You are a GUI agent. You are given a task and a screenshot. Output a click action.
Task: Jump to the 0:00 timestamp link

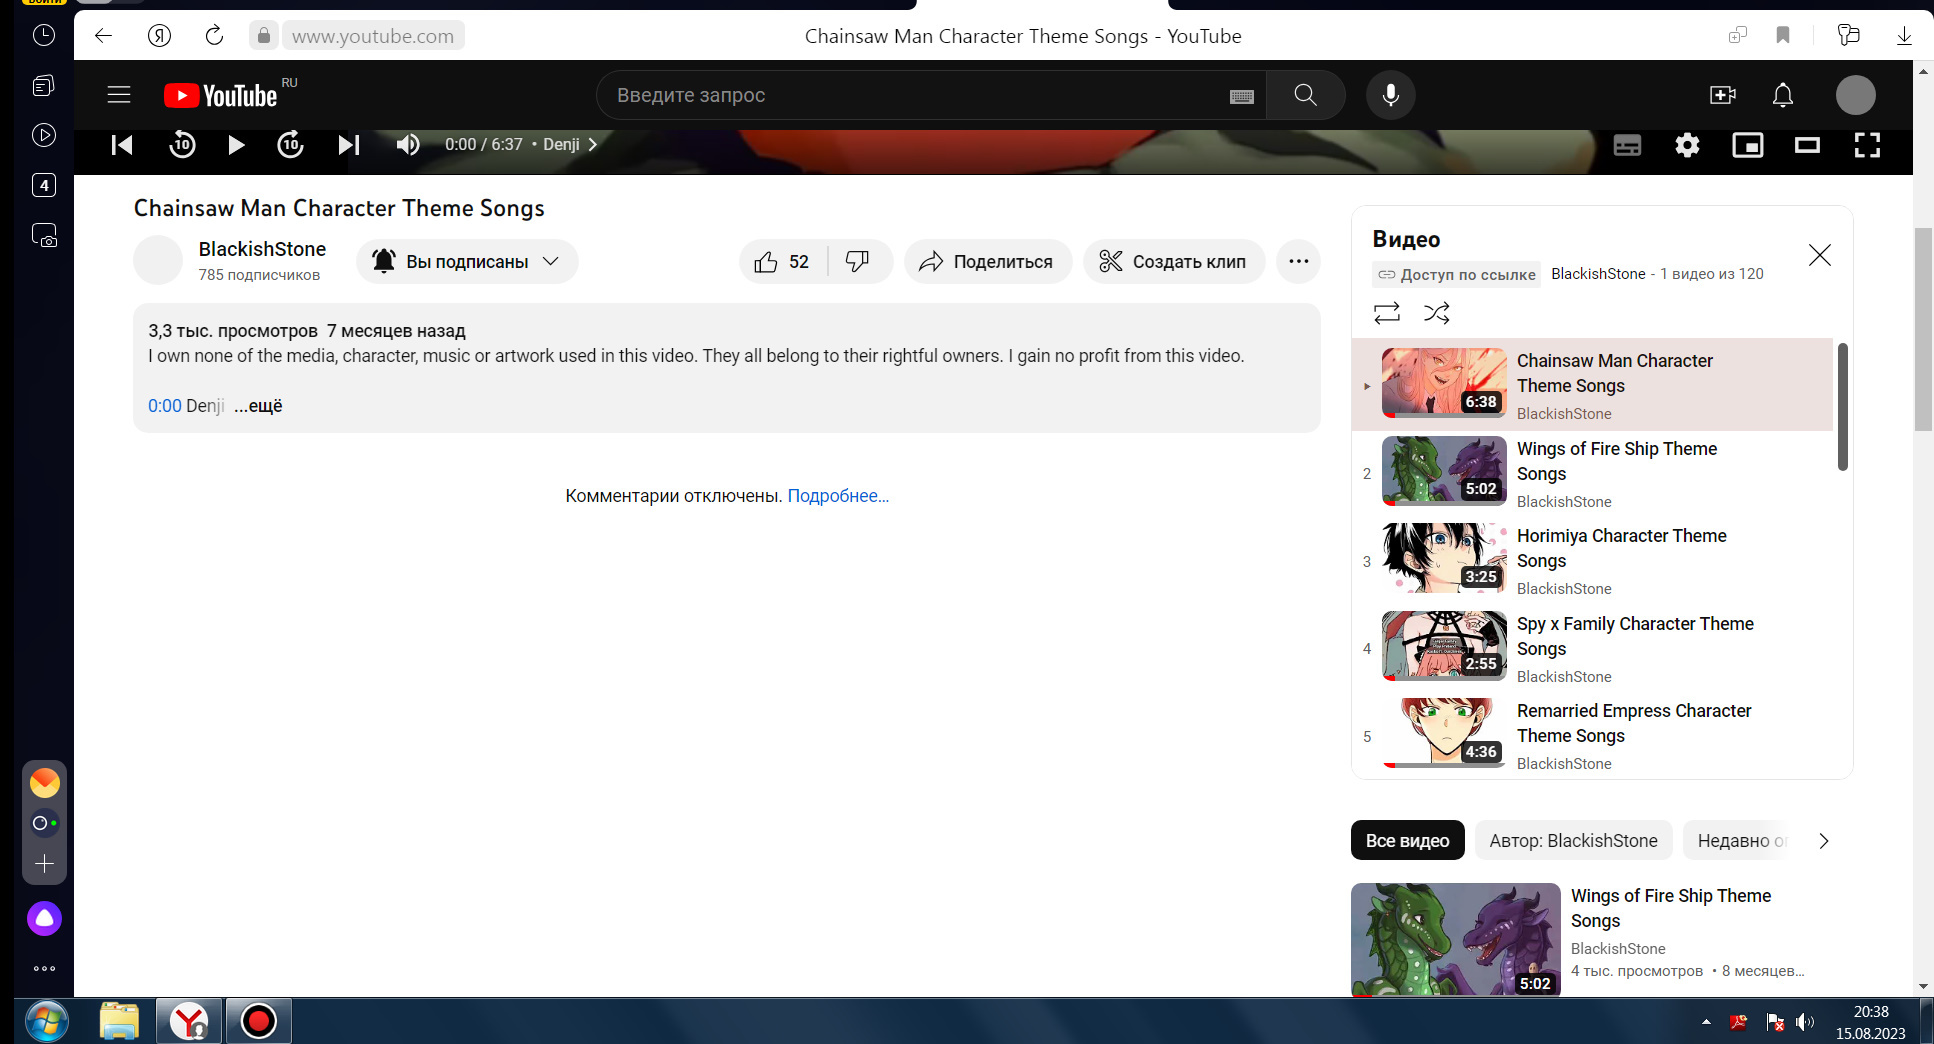165,406
